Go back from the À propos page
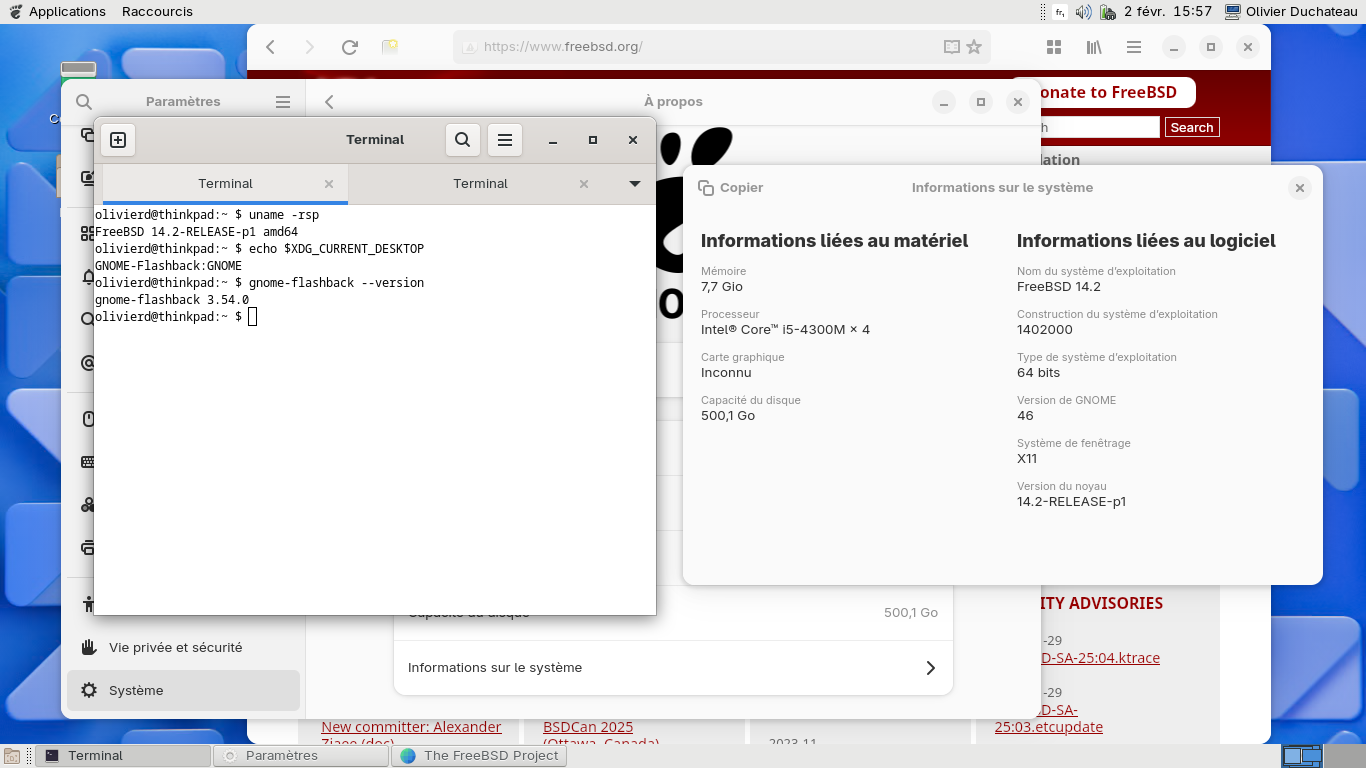 point(329,102)
